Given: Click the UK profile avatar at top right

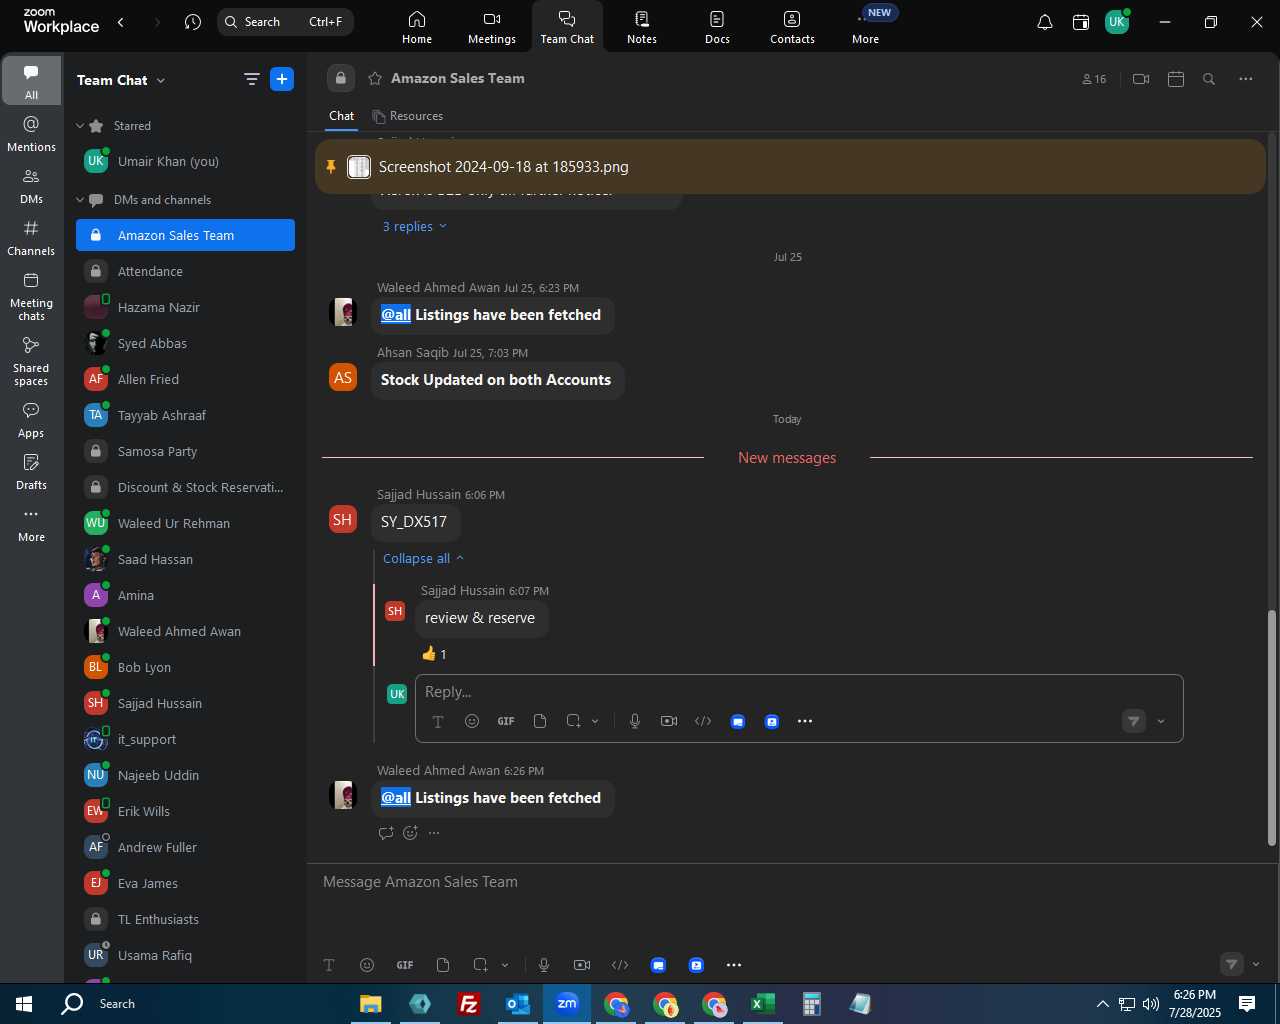Looking at the screenshot, I should point(1117,22).
